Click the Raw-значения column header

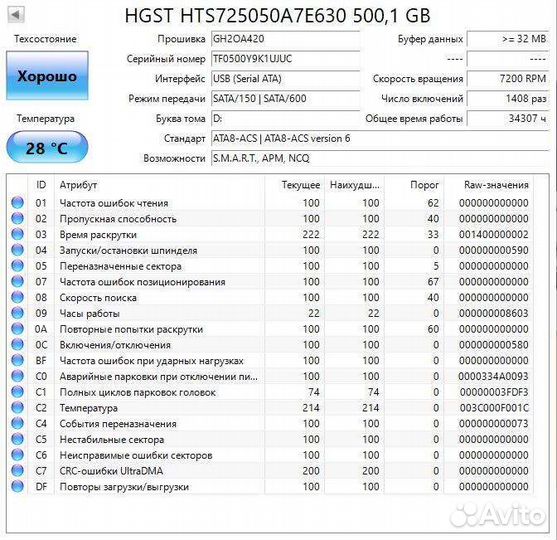coord(489,185)
